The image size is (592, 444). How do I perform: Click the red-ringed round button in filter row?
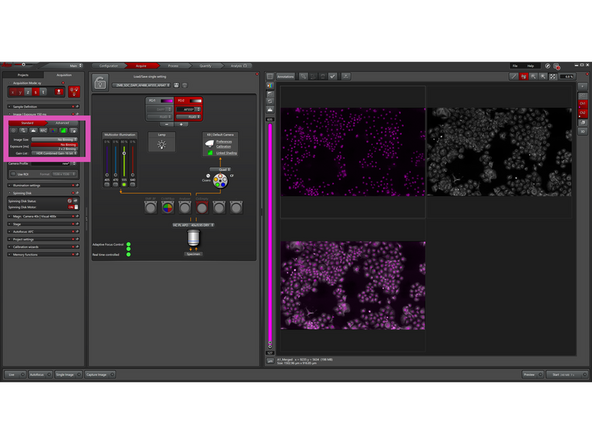coord(202,207)
